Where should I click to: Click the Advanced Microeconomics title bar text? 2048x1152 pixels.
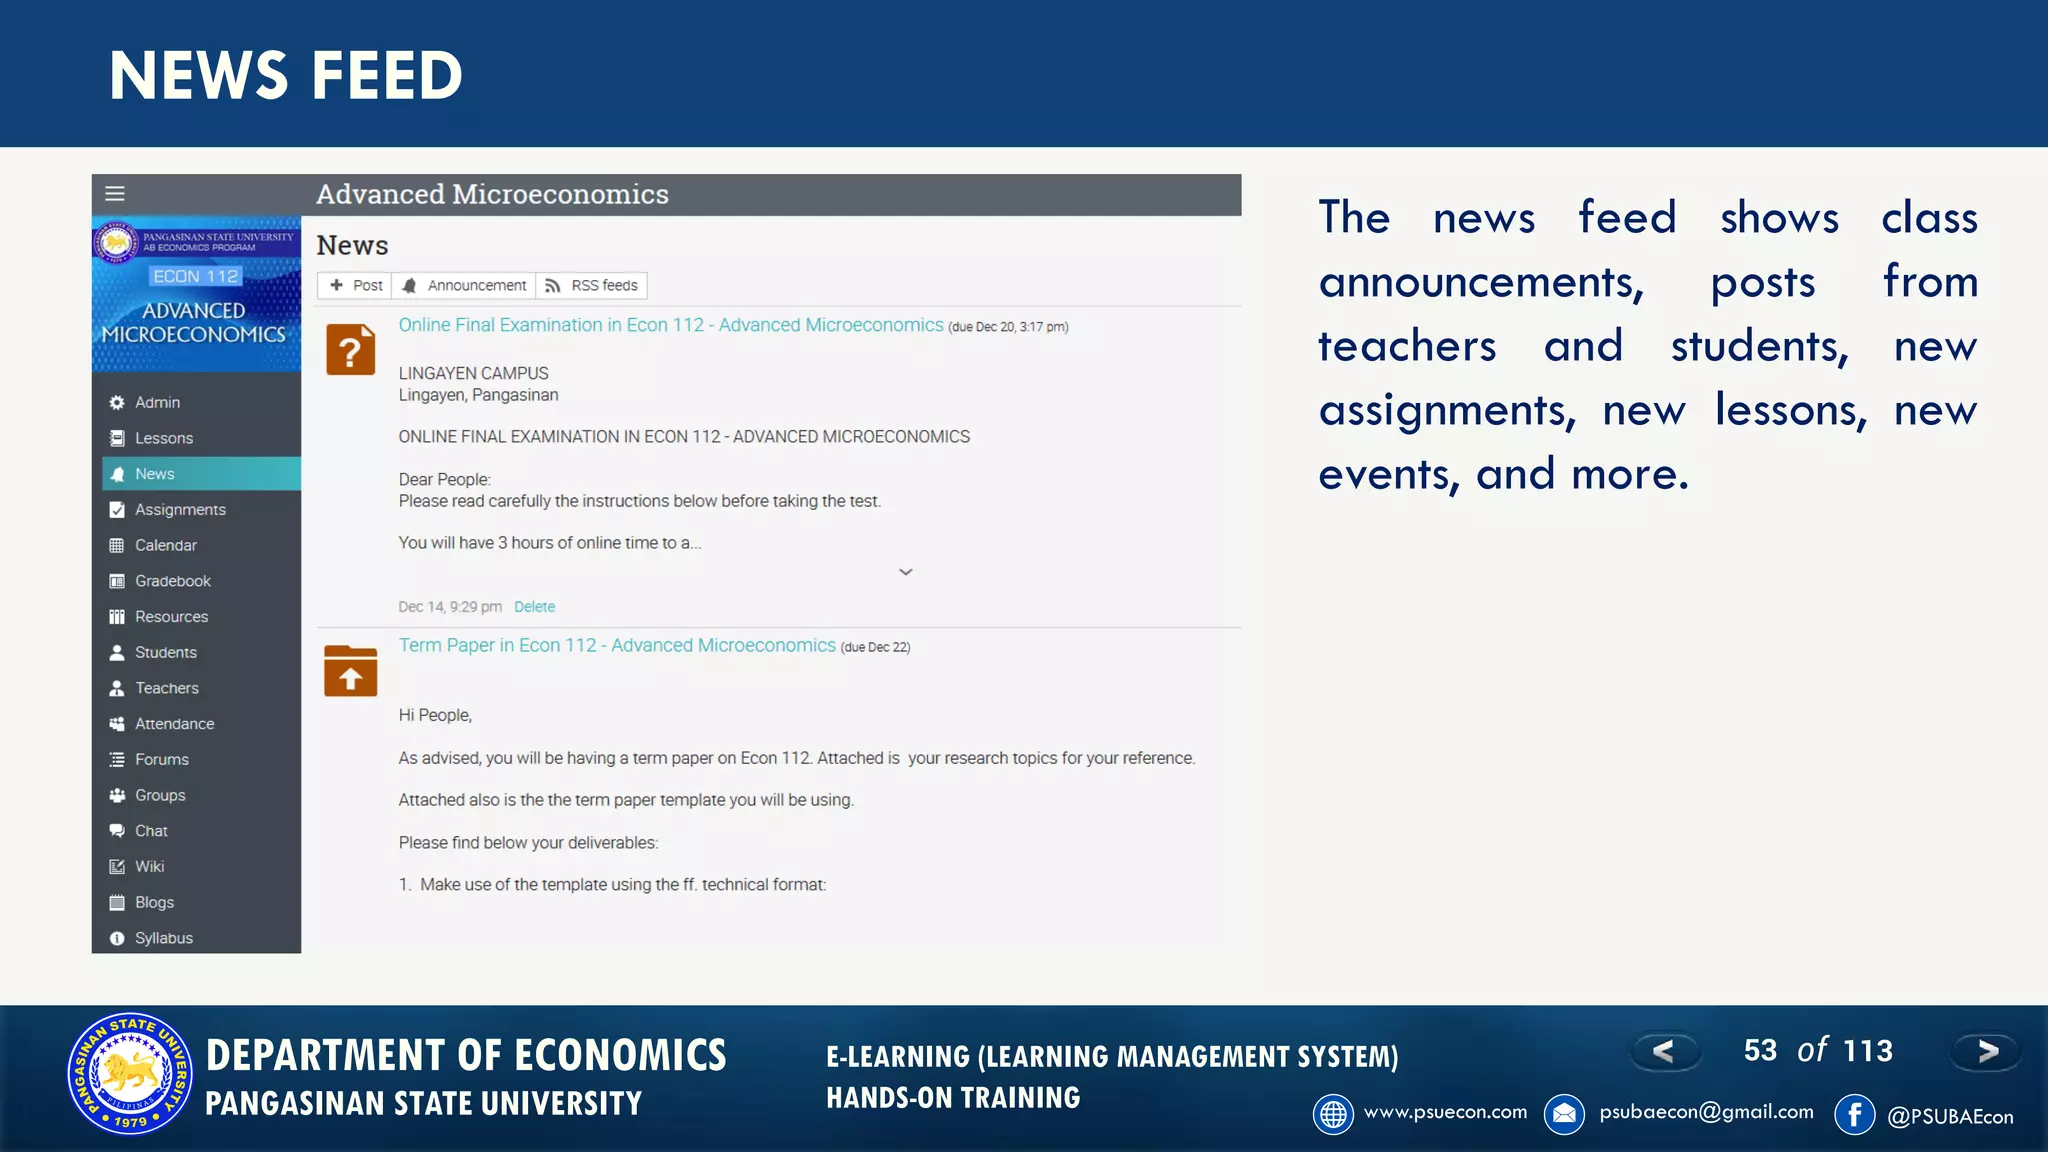[x=492, y=194]
